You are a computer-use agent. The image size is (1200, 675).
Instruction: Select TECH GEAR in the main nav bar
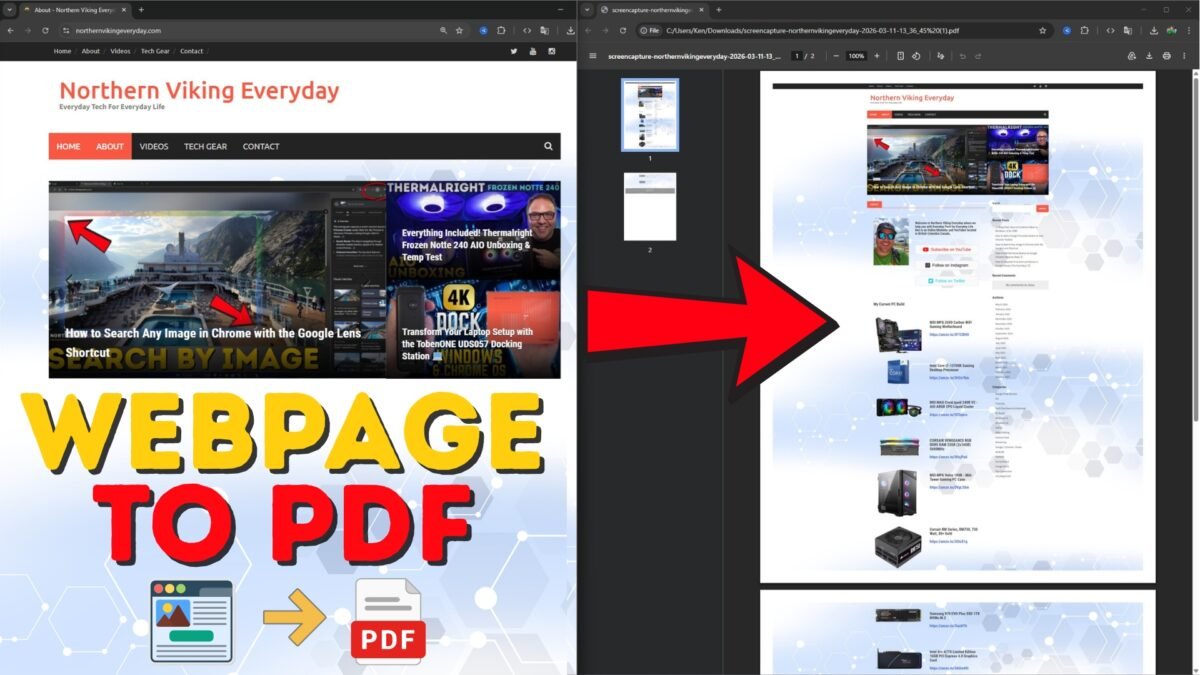[x=205, y=146]
